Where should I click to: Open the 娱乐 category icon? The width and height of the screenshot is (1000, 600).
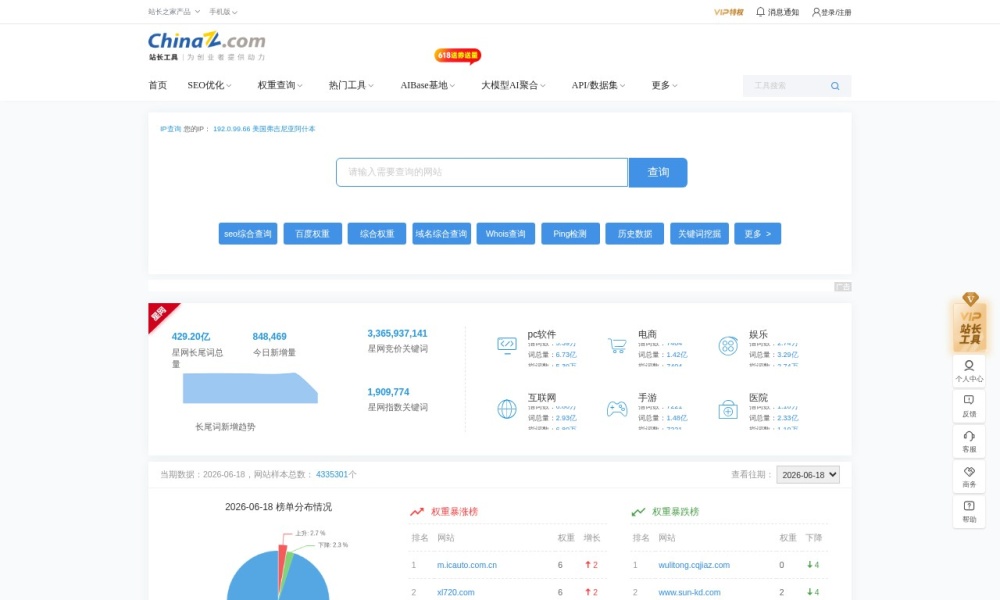click(x=728, y=345)
